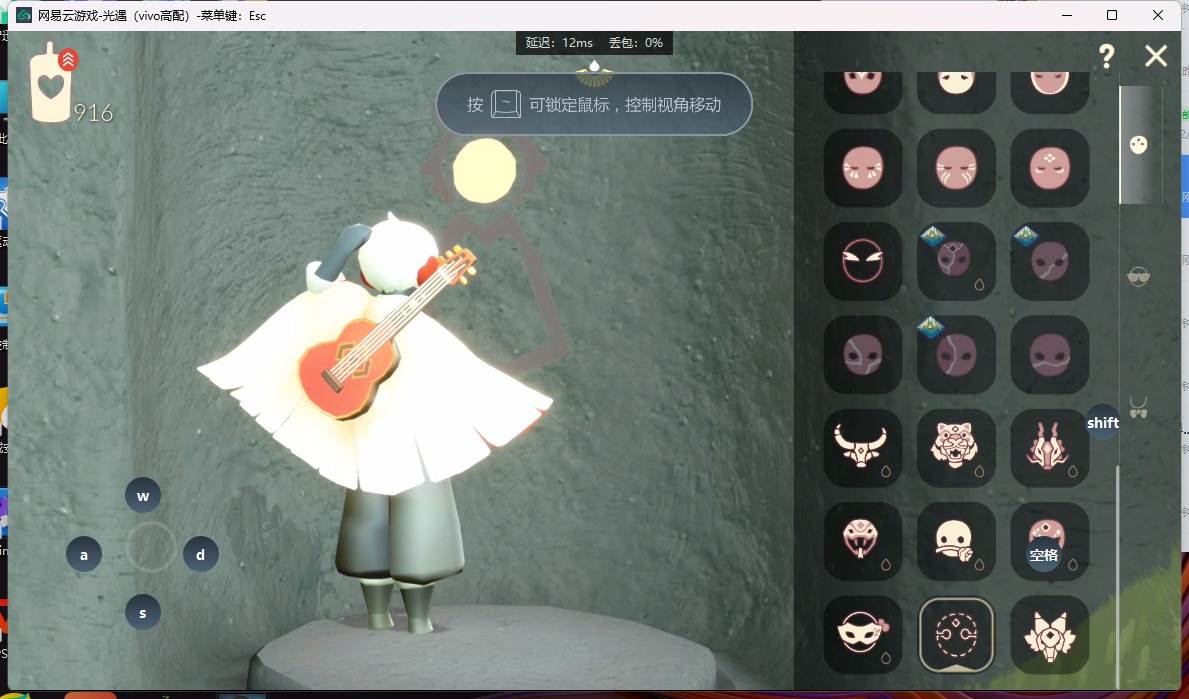Viewport: 1189px width, 699px height.
Task: Equip the roaring tiger mask
Action: coord(955,447)
